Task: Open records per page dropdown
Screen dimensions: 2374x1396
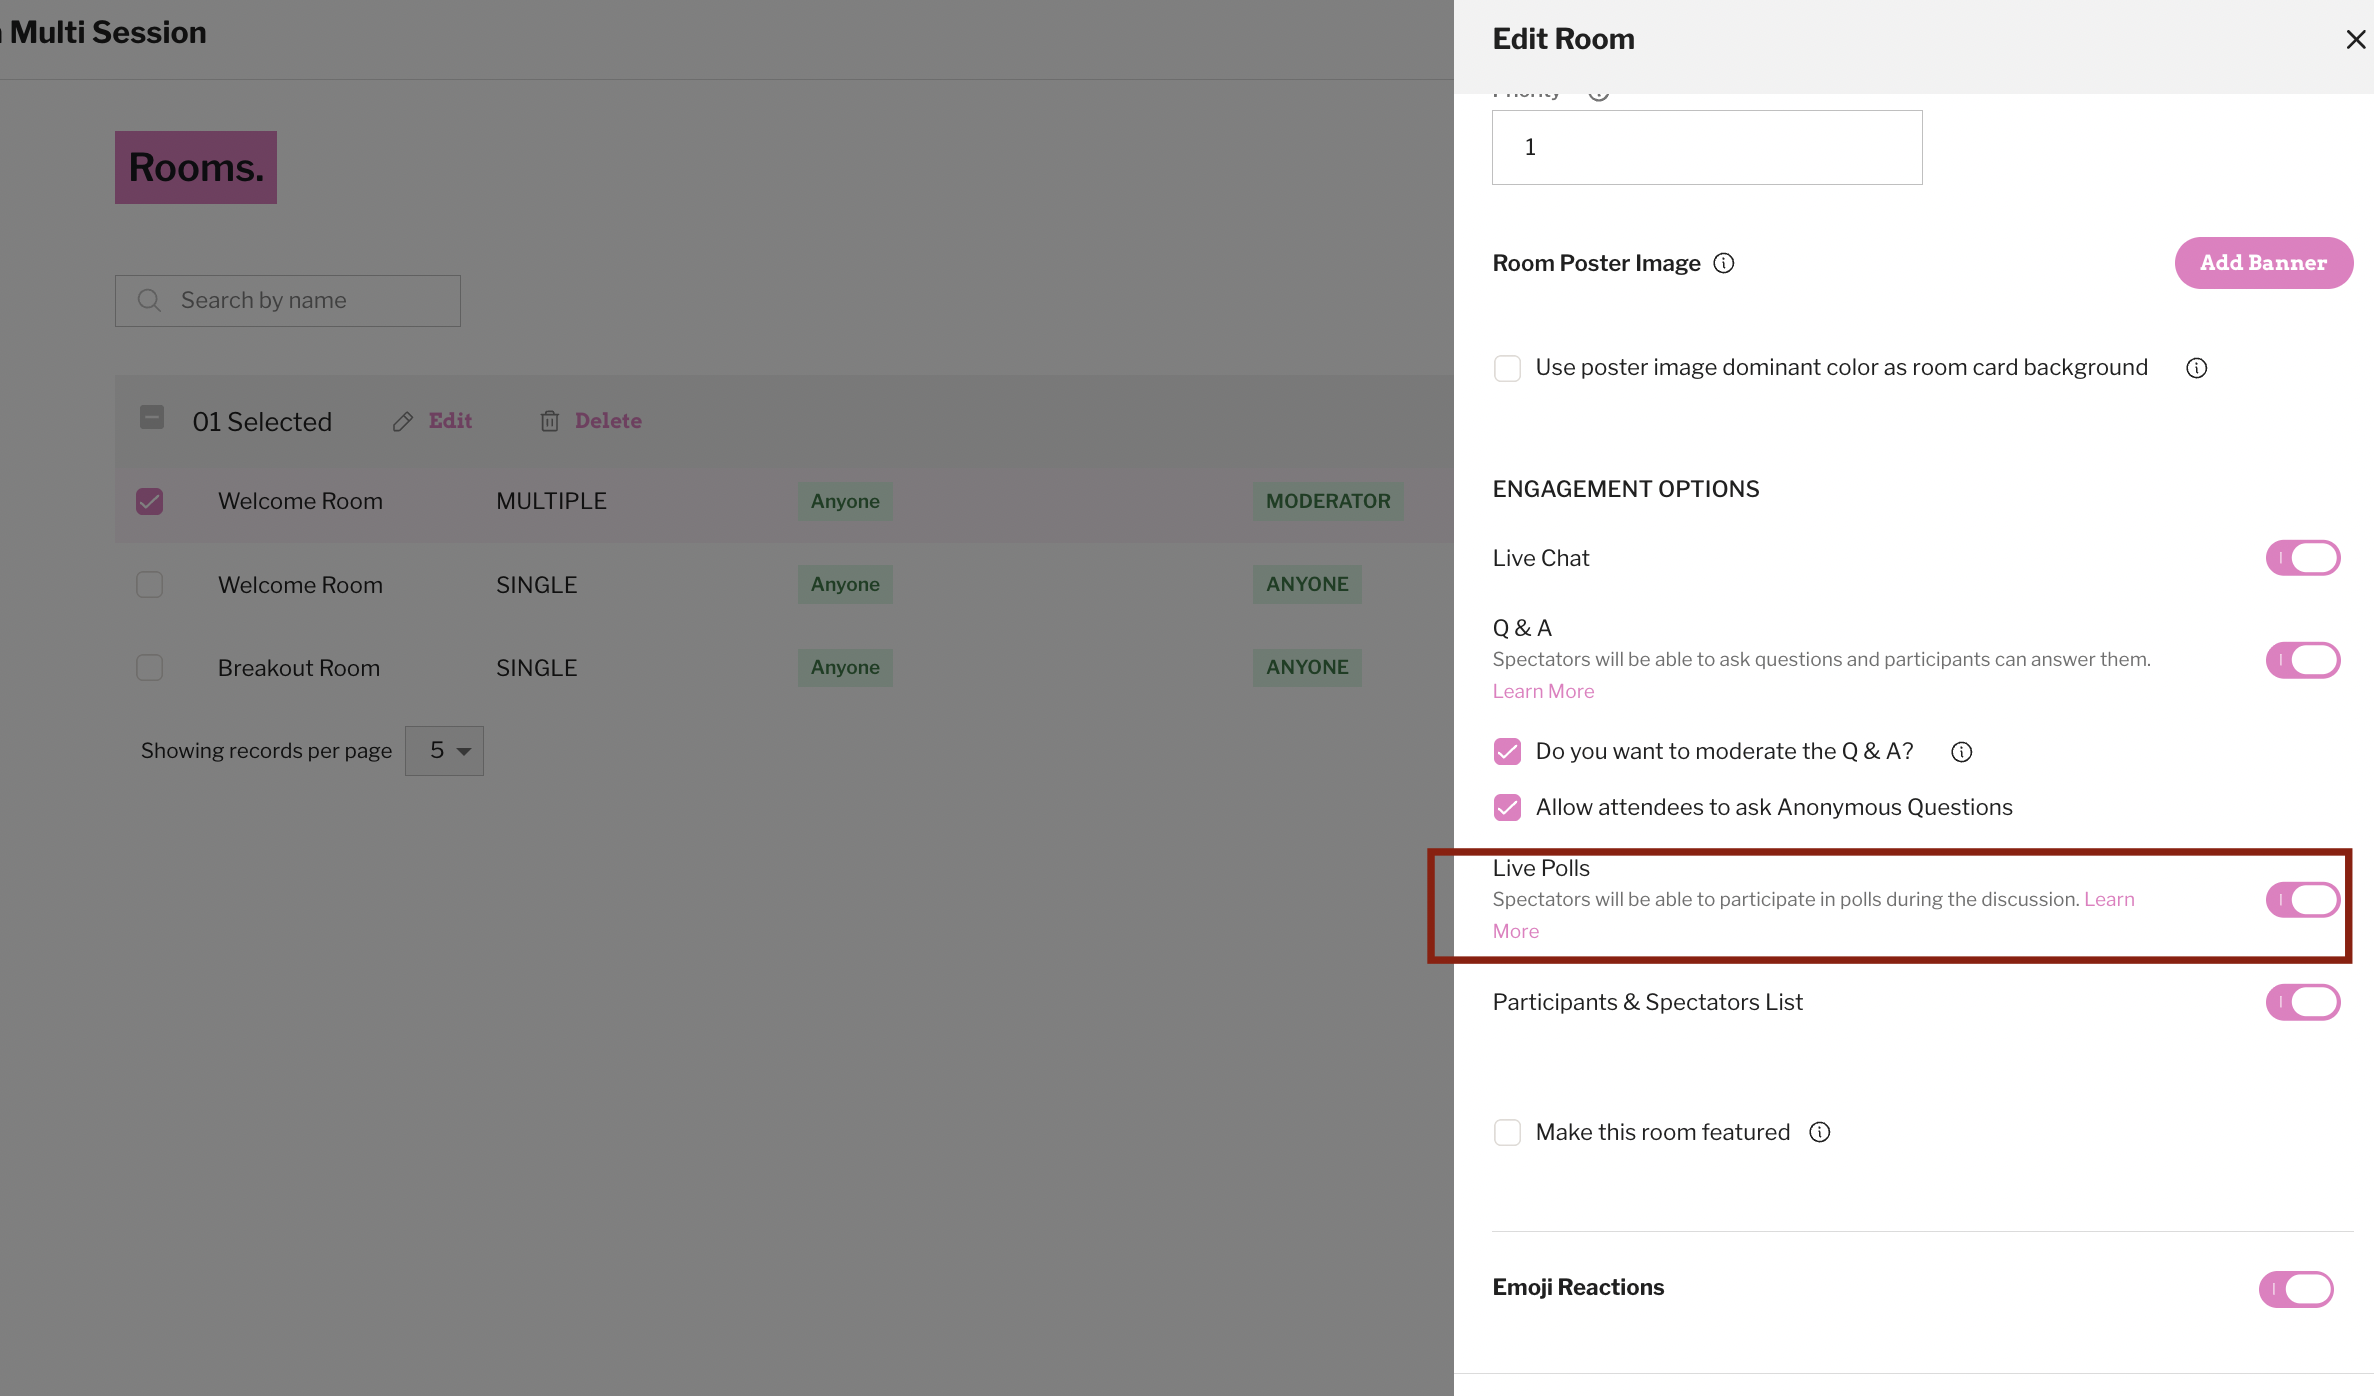Action: 444,751
